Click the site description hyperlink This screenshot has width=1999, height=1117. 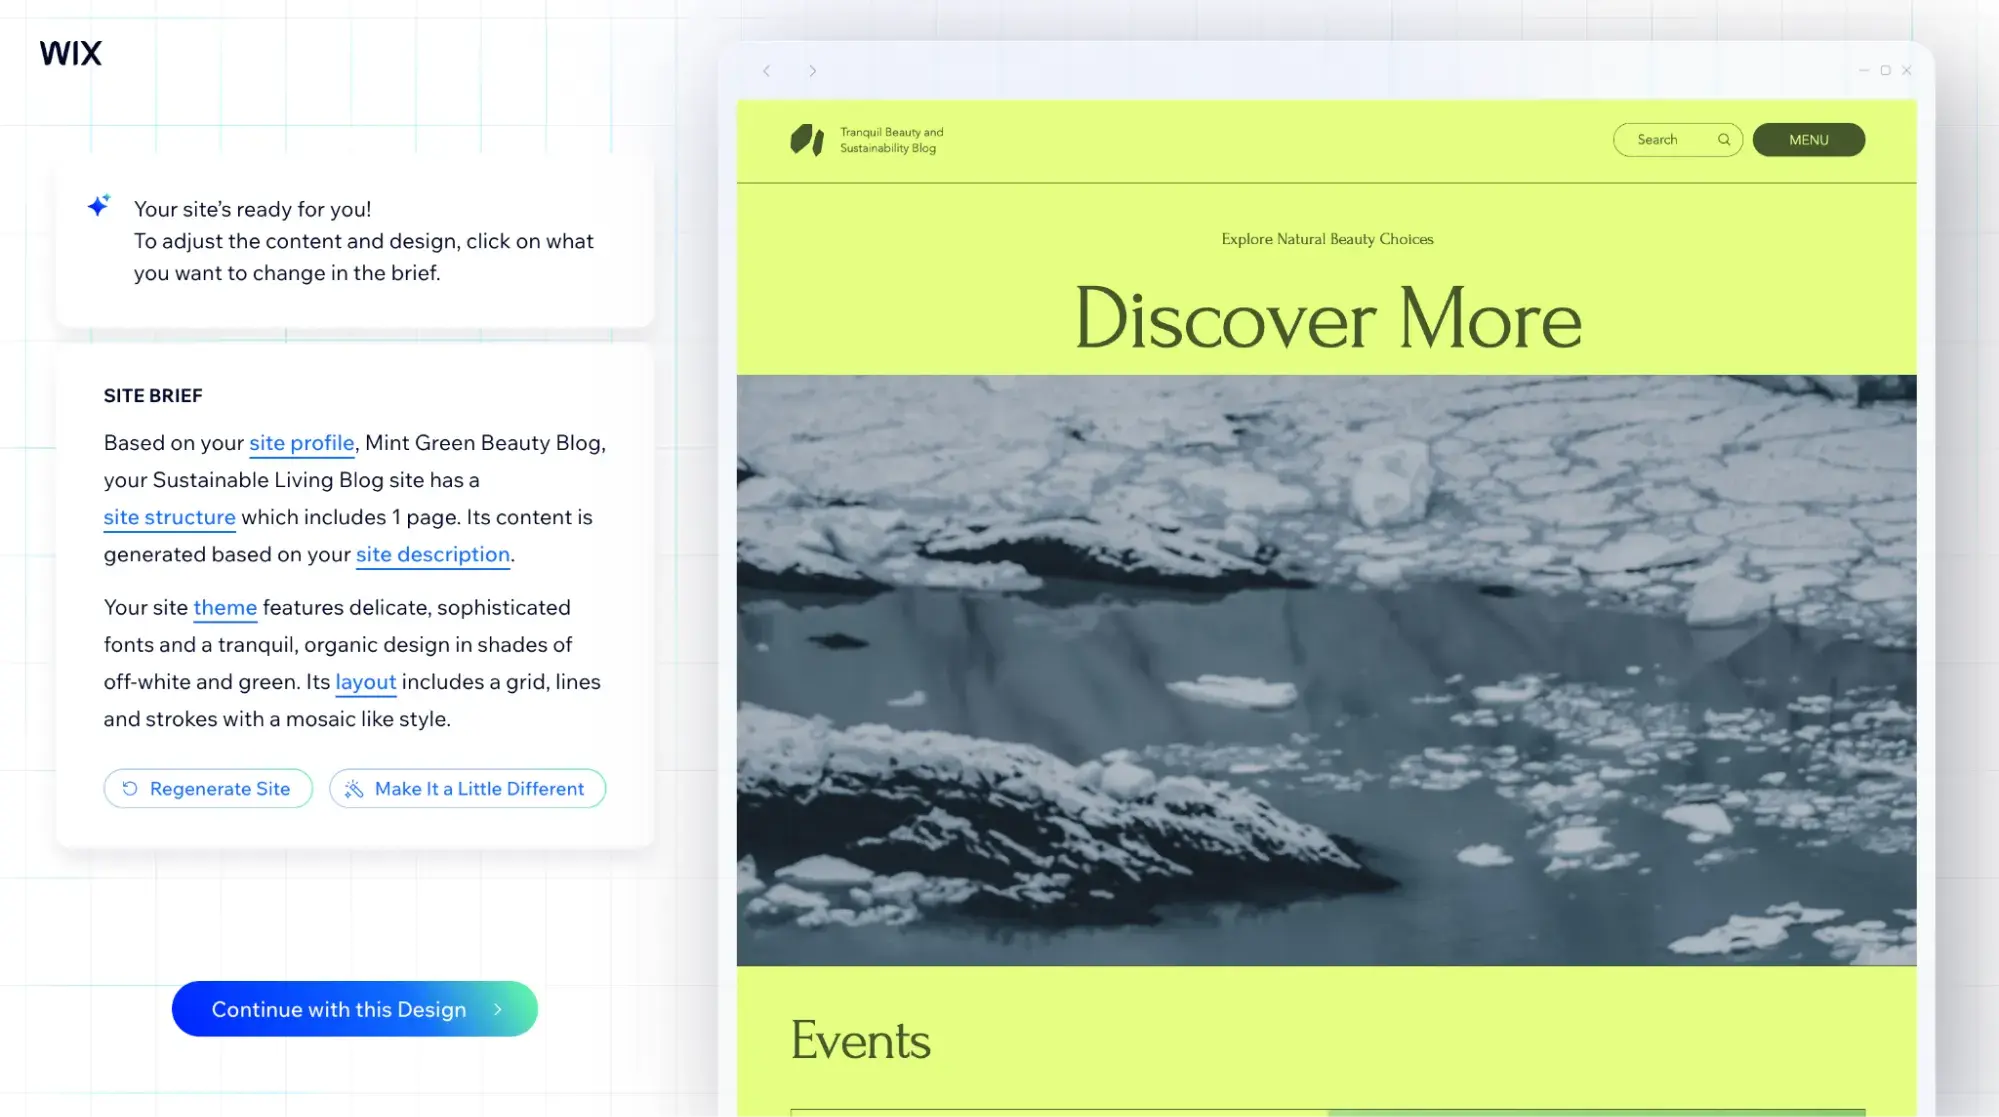pyautogui.click(x=432, y=554)
